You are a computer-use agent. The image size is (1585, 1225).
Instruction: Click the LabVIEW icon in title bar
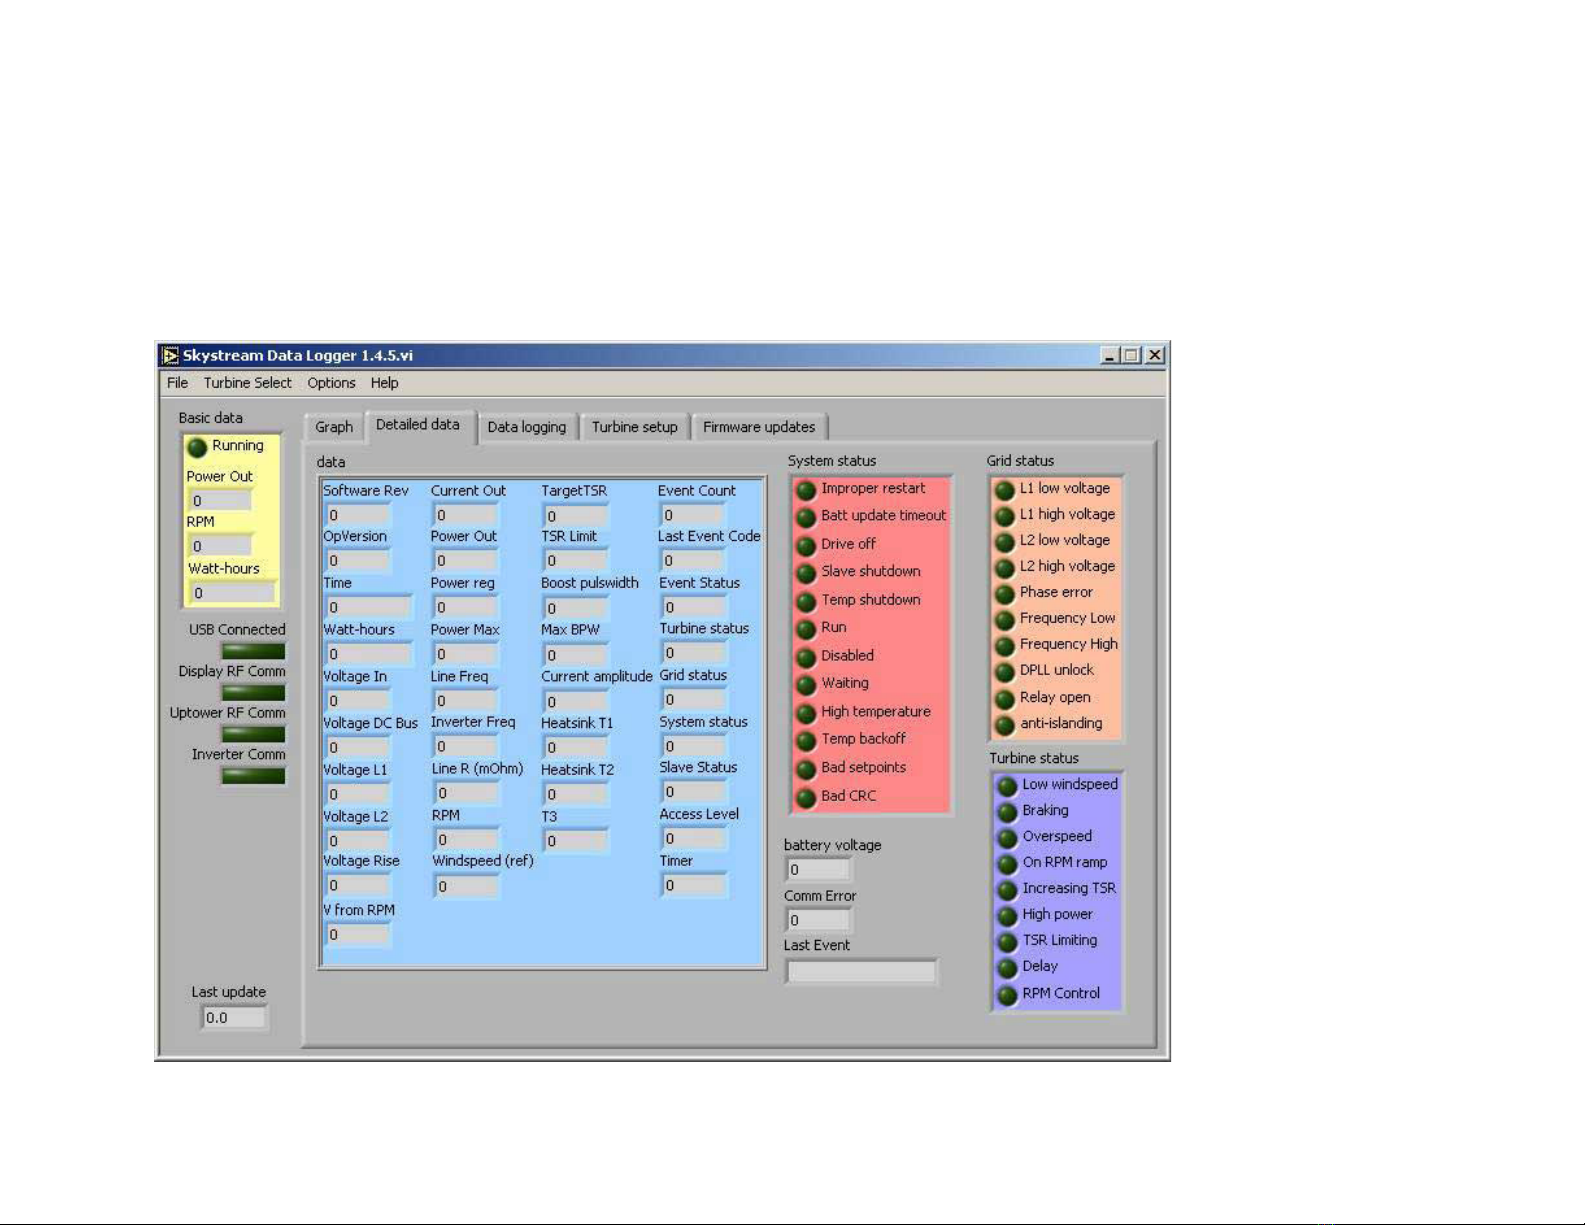[x=171, y=356]
